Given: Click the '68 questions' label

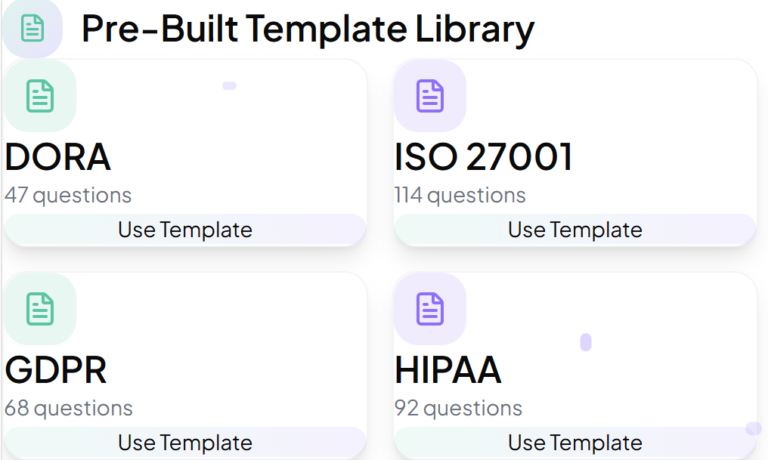Looking at the screenshot, I should click(x=69, y=408).
